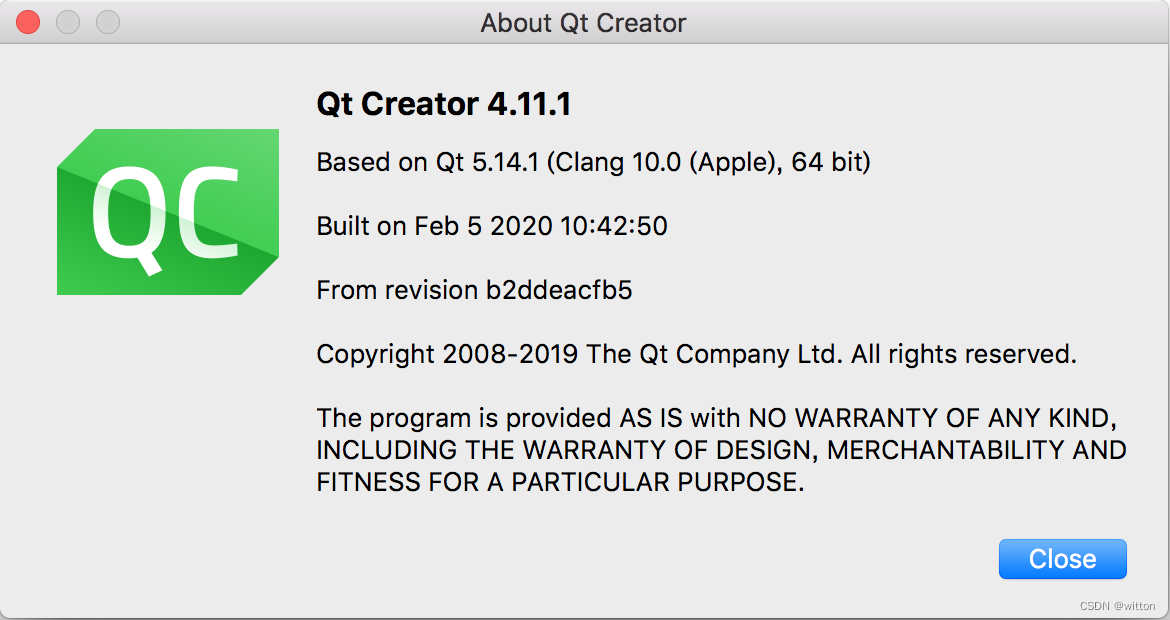Click the grayed-out zoom window button

point(107,22)
